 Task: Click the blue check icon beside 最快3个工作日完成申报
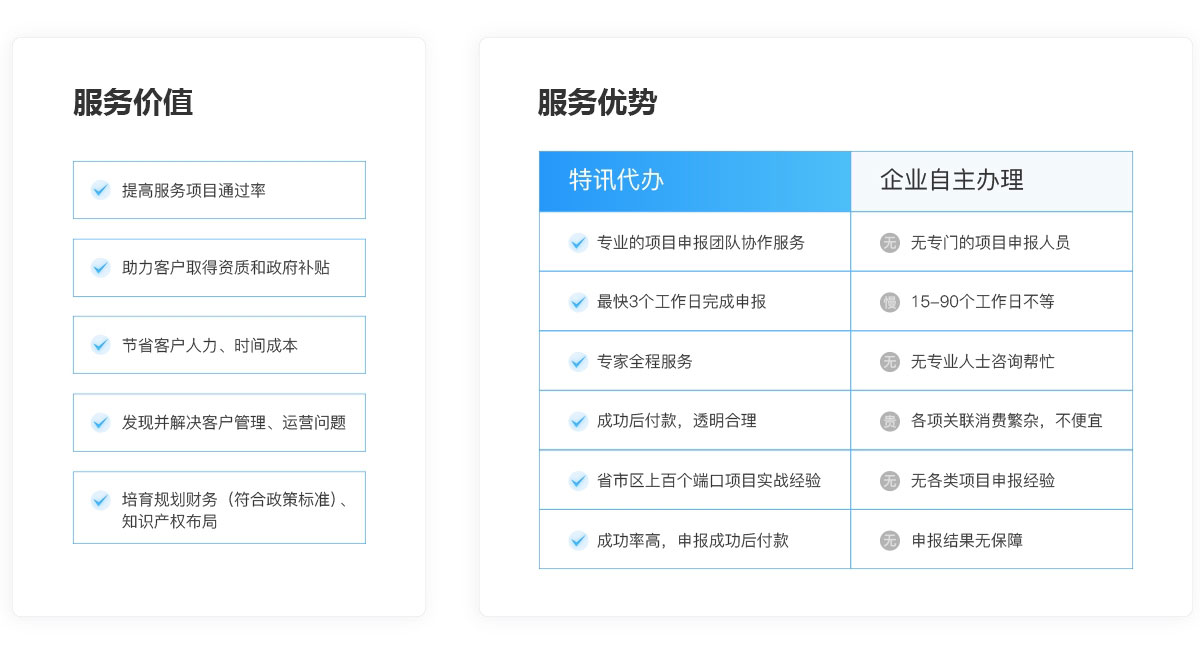tap(578, 301)
